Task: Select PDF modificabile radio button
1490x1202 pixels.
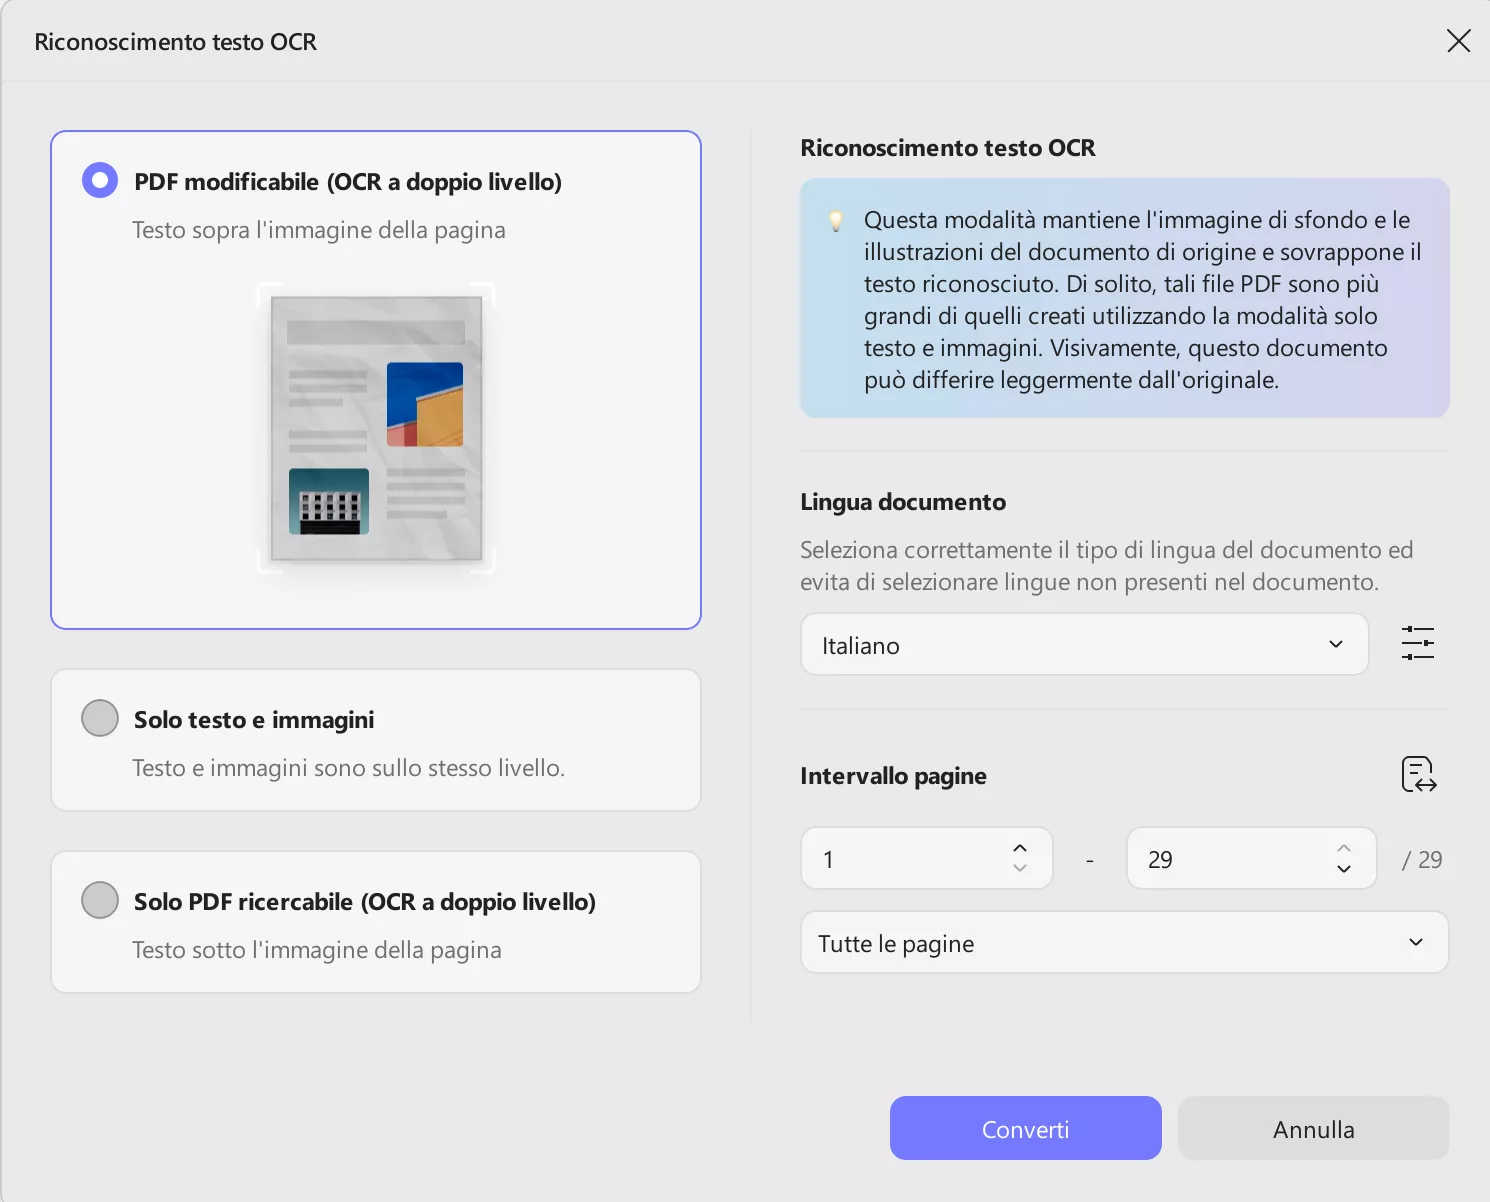Action: [100, 181]
